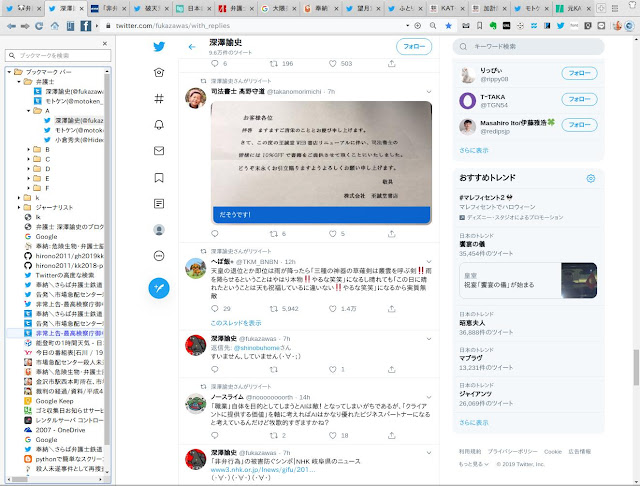The width and height of the screenshot is (640, 486).
Task: Open Notifications bell in sidebar
Action: [x=159, y=124]
